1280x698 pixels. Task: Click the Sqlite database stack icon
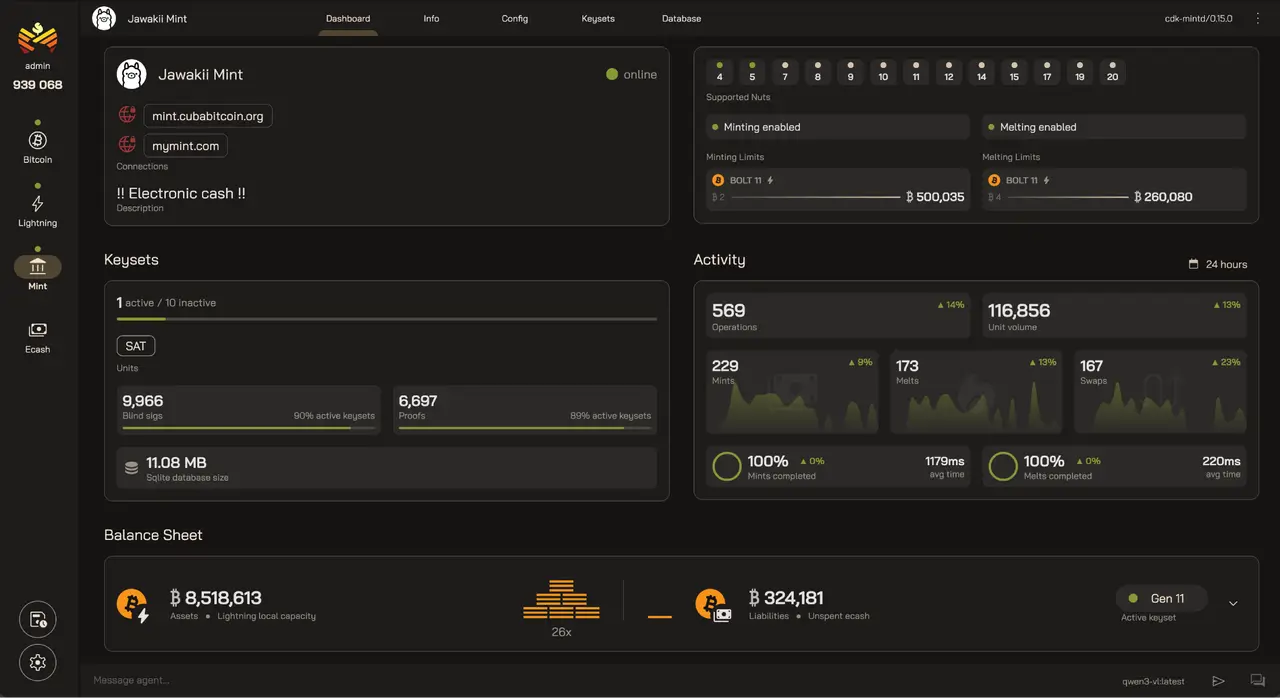point(131,467)
